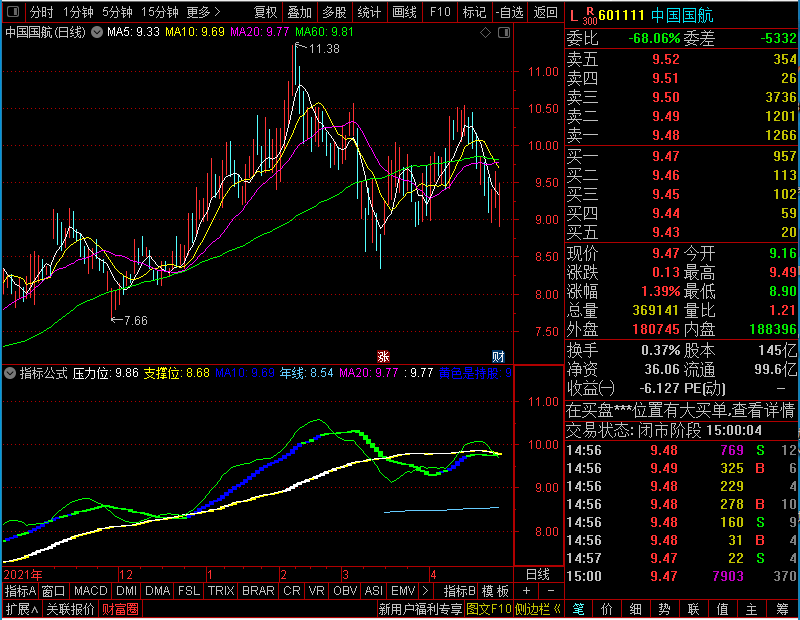Open 图文F10 link
Viewport: 800px width, 620px height.
(x=489, y=609)
